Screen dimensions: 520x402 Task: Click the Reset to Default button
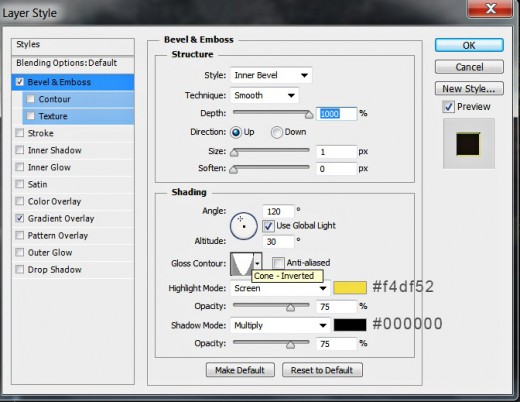pos(322,370)
